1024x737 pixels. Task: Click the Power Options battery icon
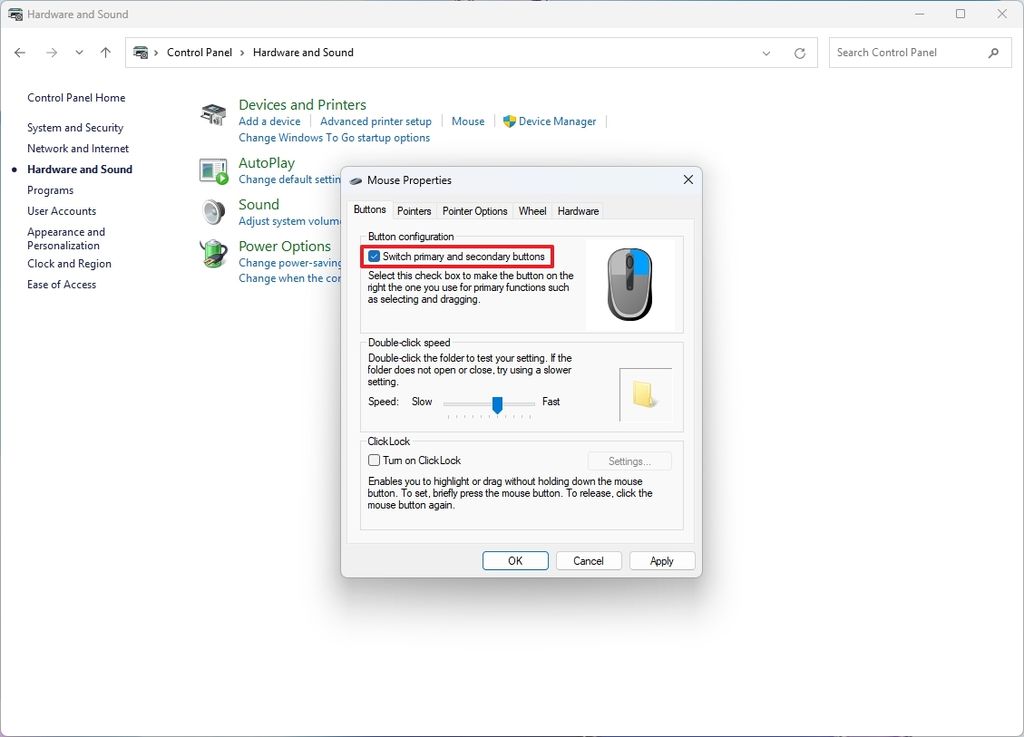point(212,253)
